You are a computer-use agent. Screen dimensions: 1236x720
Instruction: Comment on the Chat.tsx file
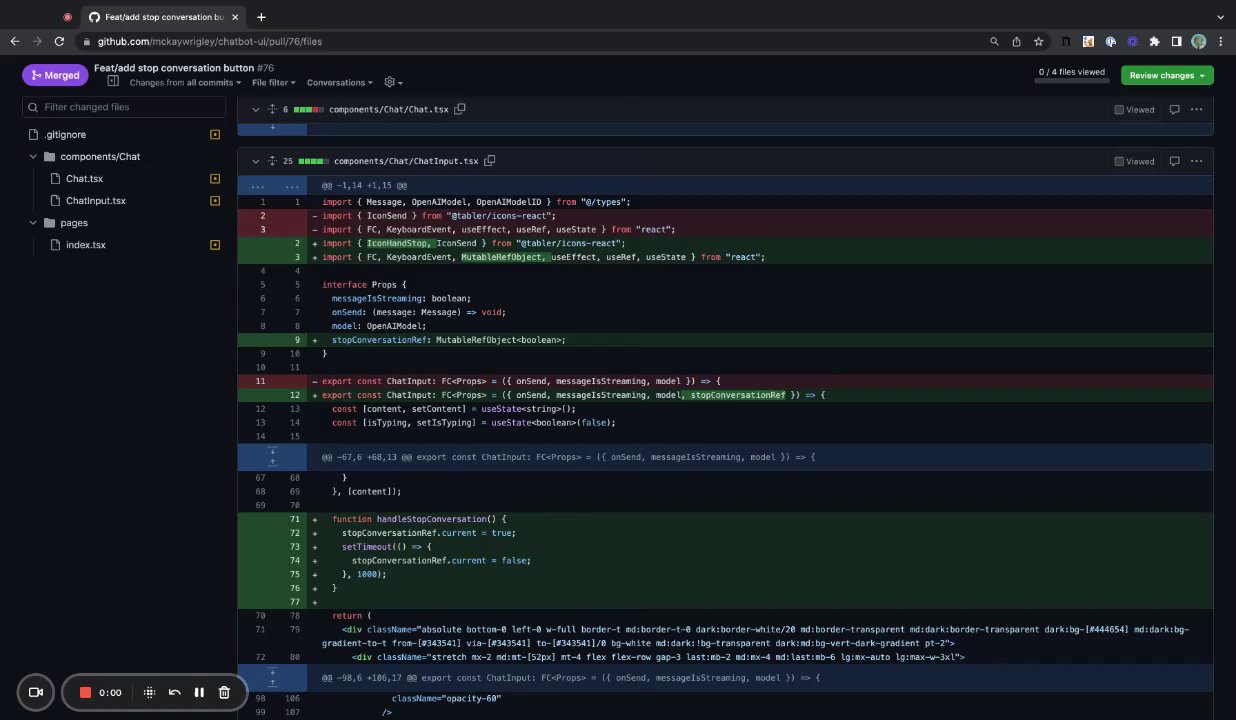(1174, 109)
